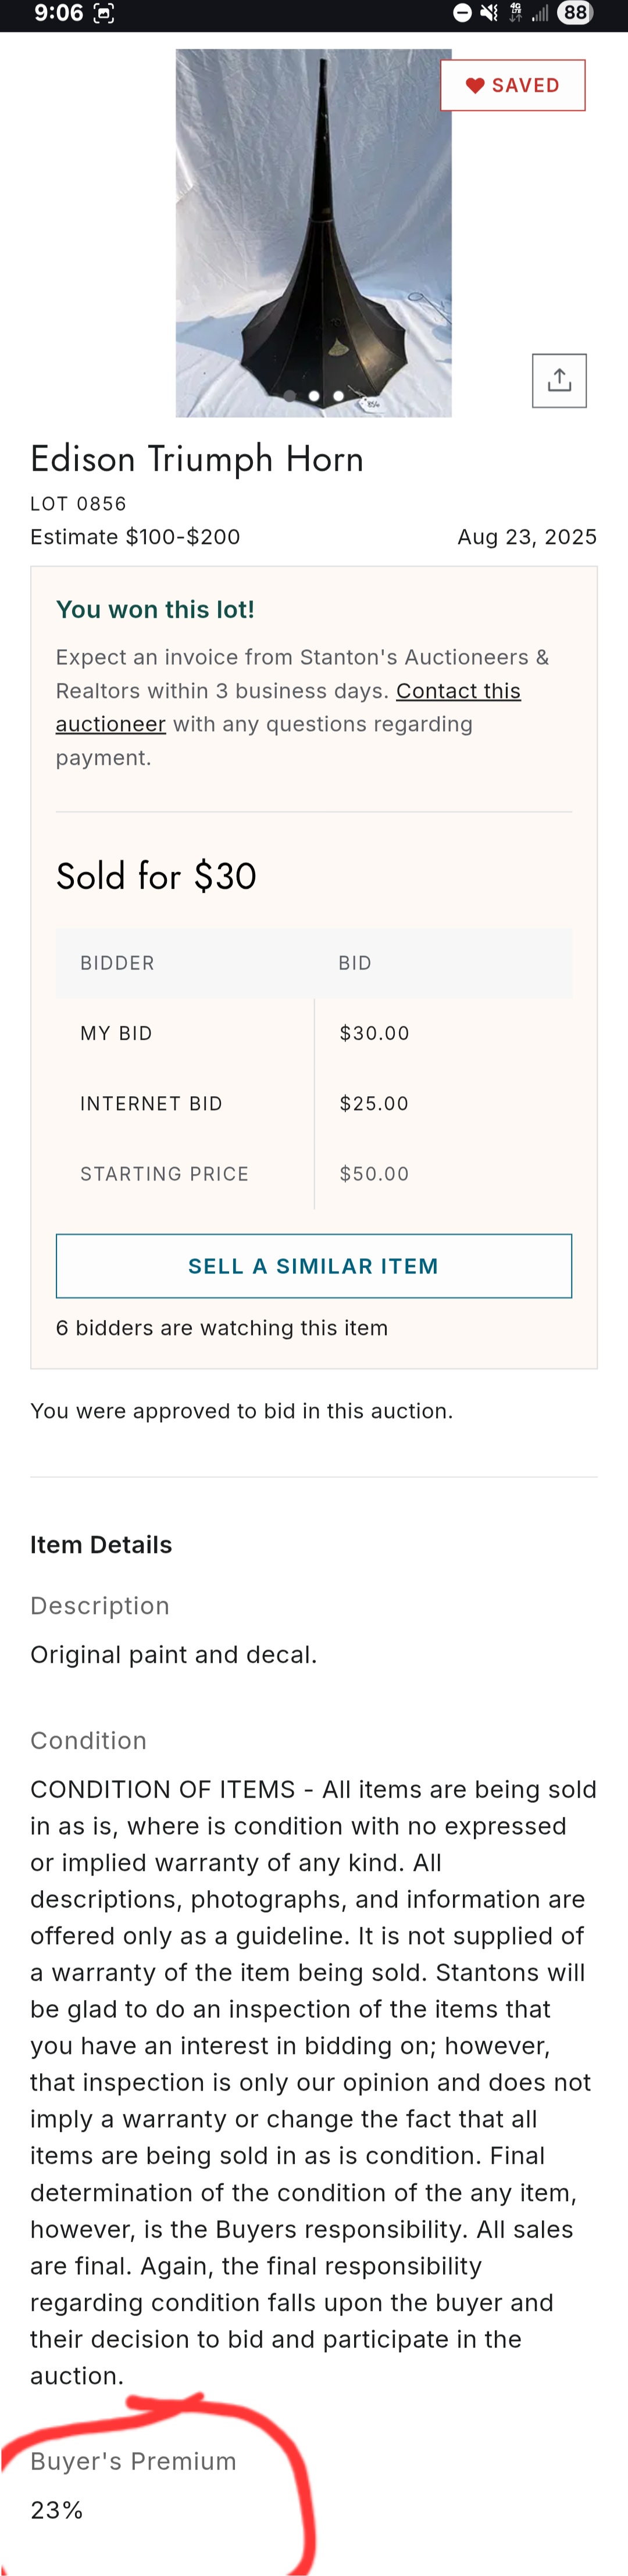Tap the screenshot icon in status bar
Image resolution: width=628 pixels, height=2576 pixels.
103,13
